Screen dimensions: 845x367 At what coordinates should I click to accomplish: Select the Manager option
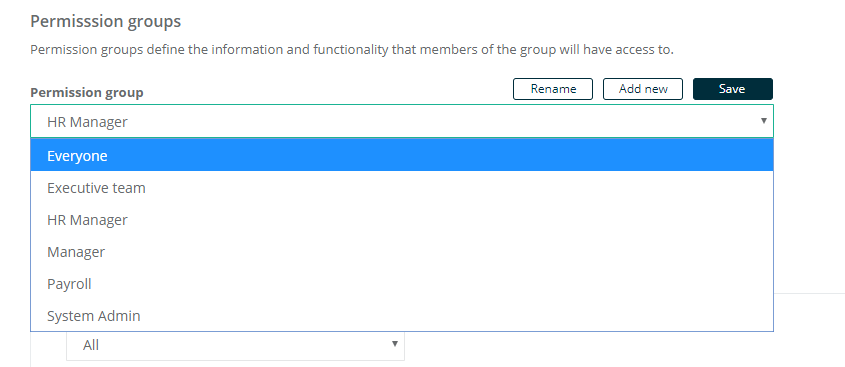tap(402, 252)
